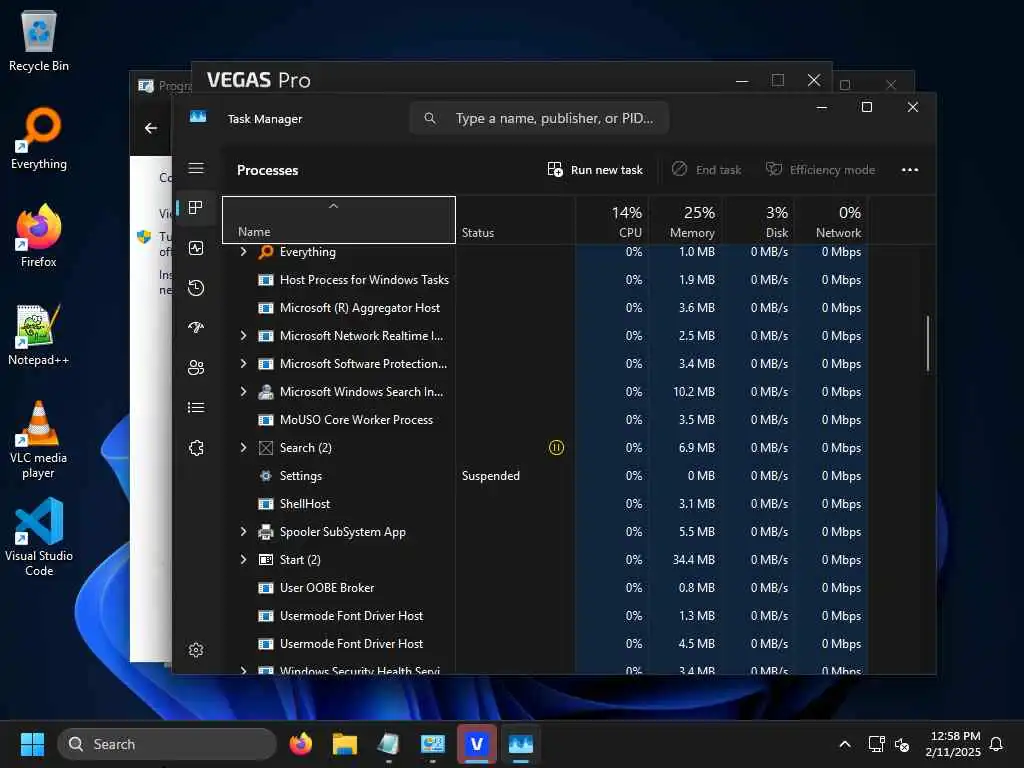The width and height of the screenshot is (1024, 768).
Task: Click the network status tray icon
Action: tap(876, 744)
